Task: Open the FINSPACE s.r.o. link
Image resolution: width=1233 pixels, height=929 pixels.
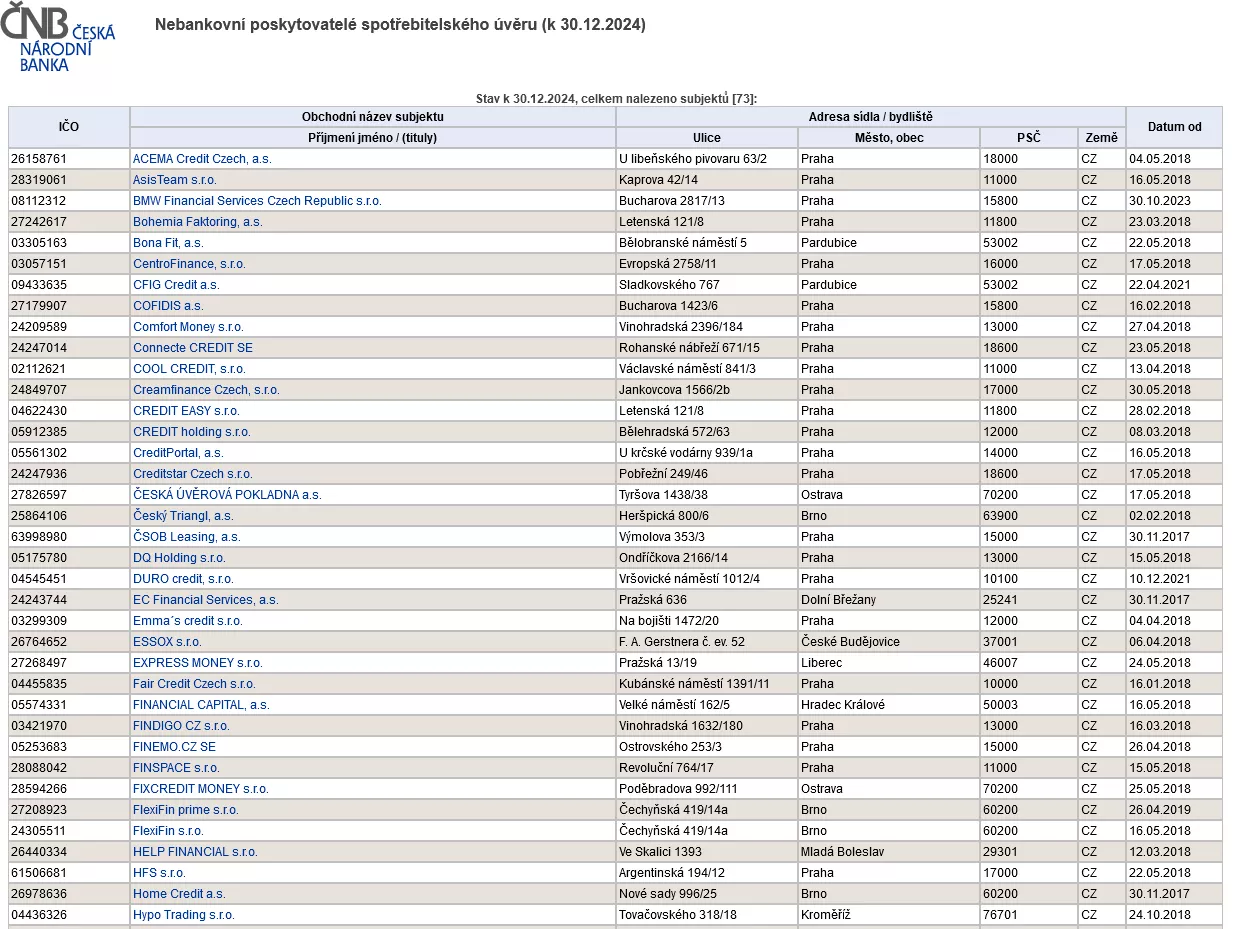Action: pos(176,768)
